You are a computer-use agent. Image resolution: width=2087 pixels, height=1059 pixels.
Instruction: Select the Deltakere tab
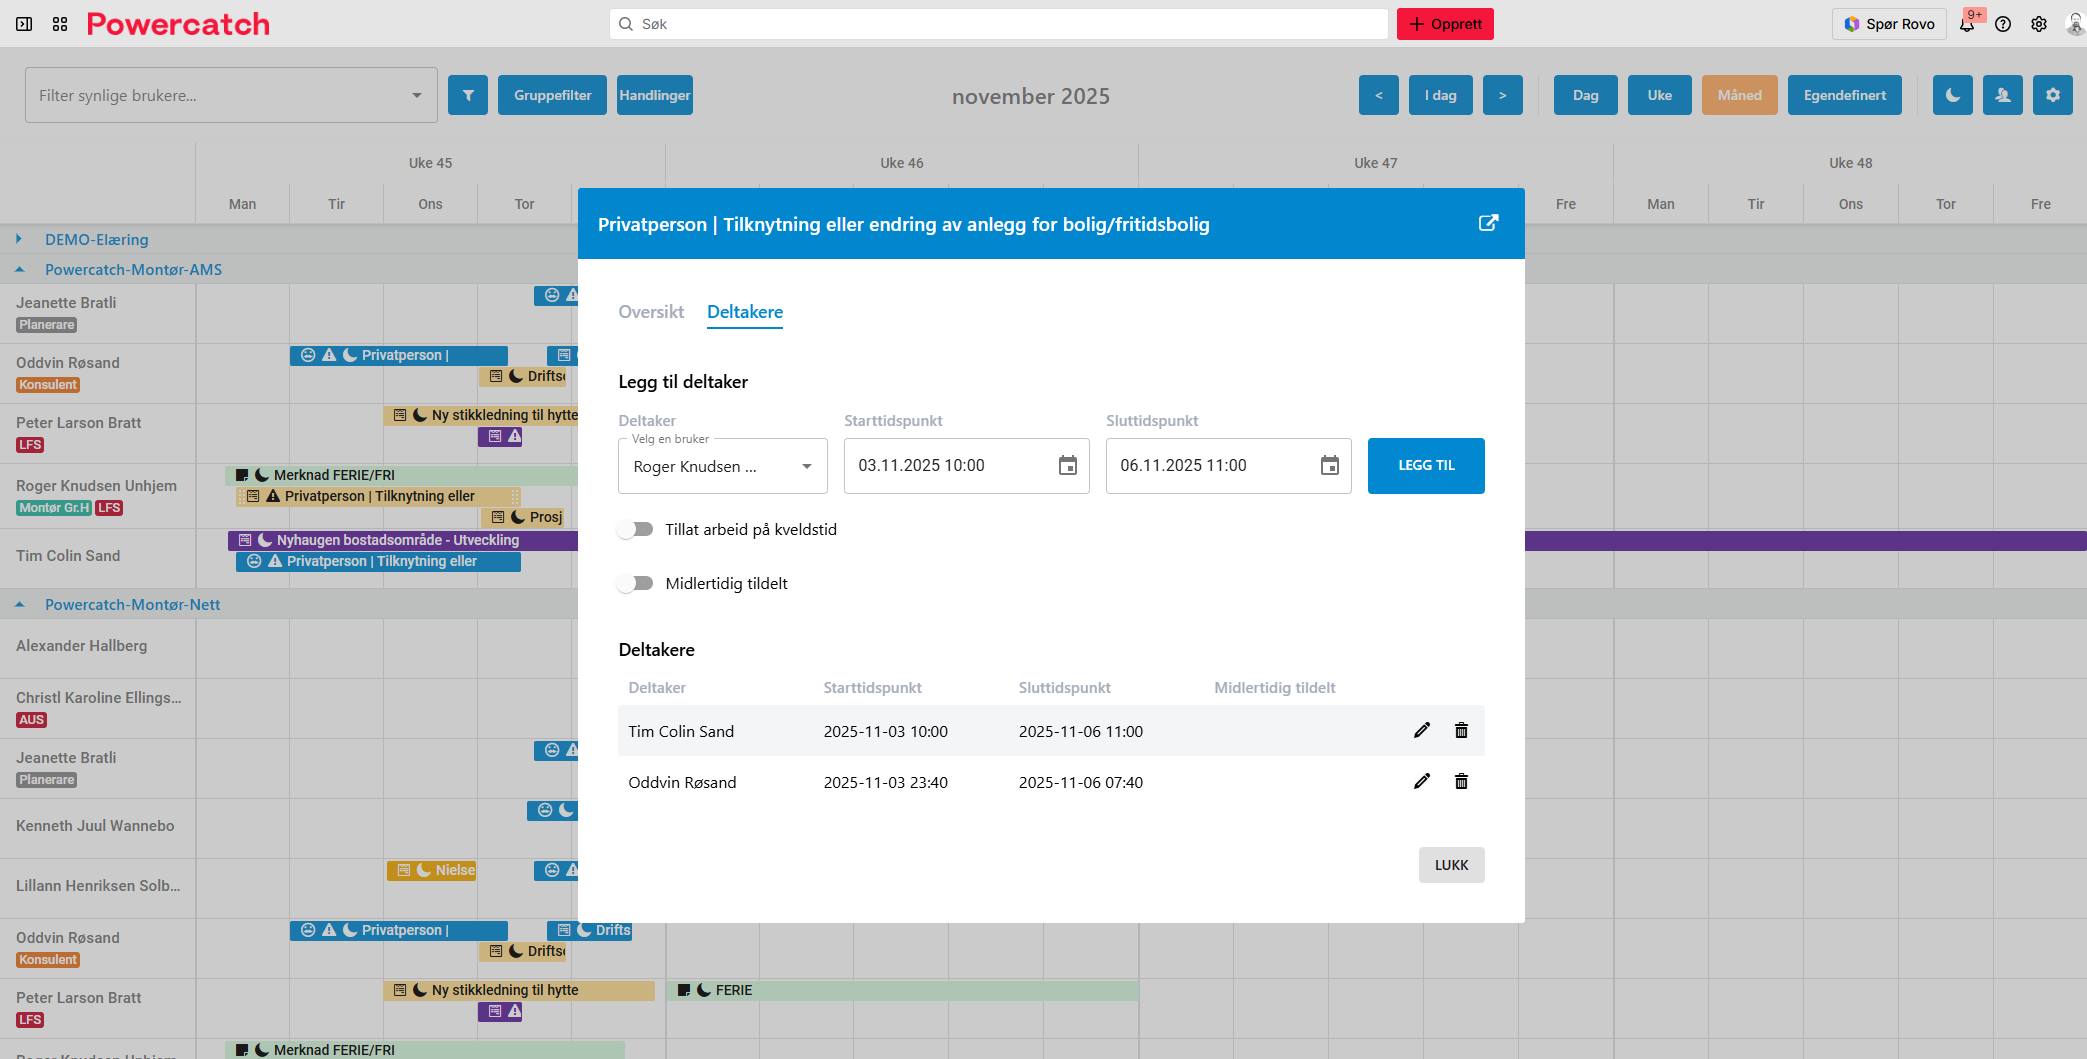coord(744,312)
